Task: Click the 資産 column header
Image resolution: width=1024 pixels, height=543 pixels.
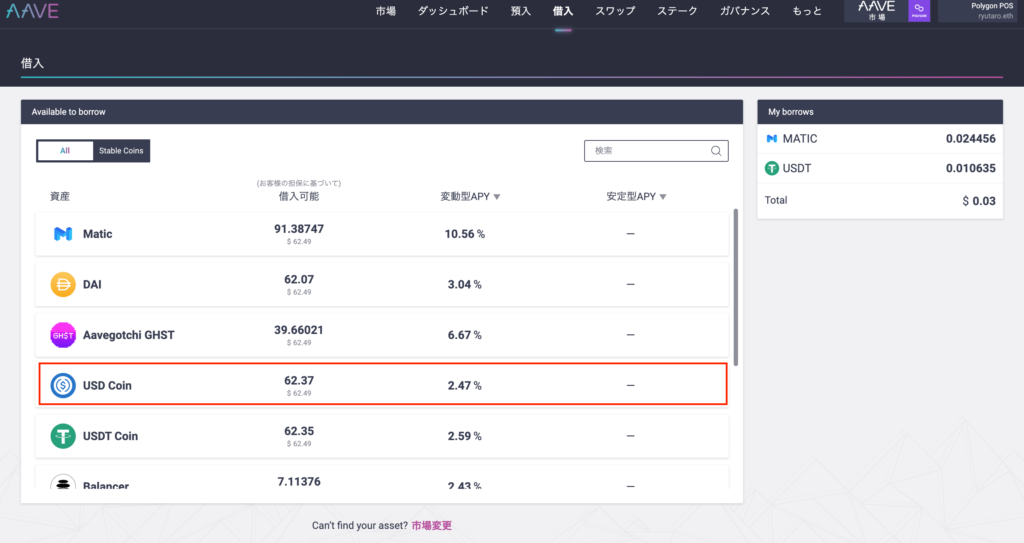Action: (59, 197)
